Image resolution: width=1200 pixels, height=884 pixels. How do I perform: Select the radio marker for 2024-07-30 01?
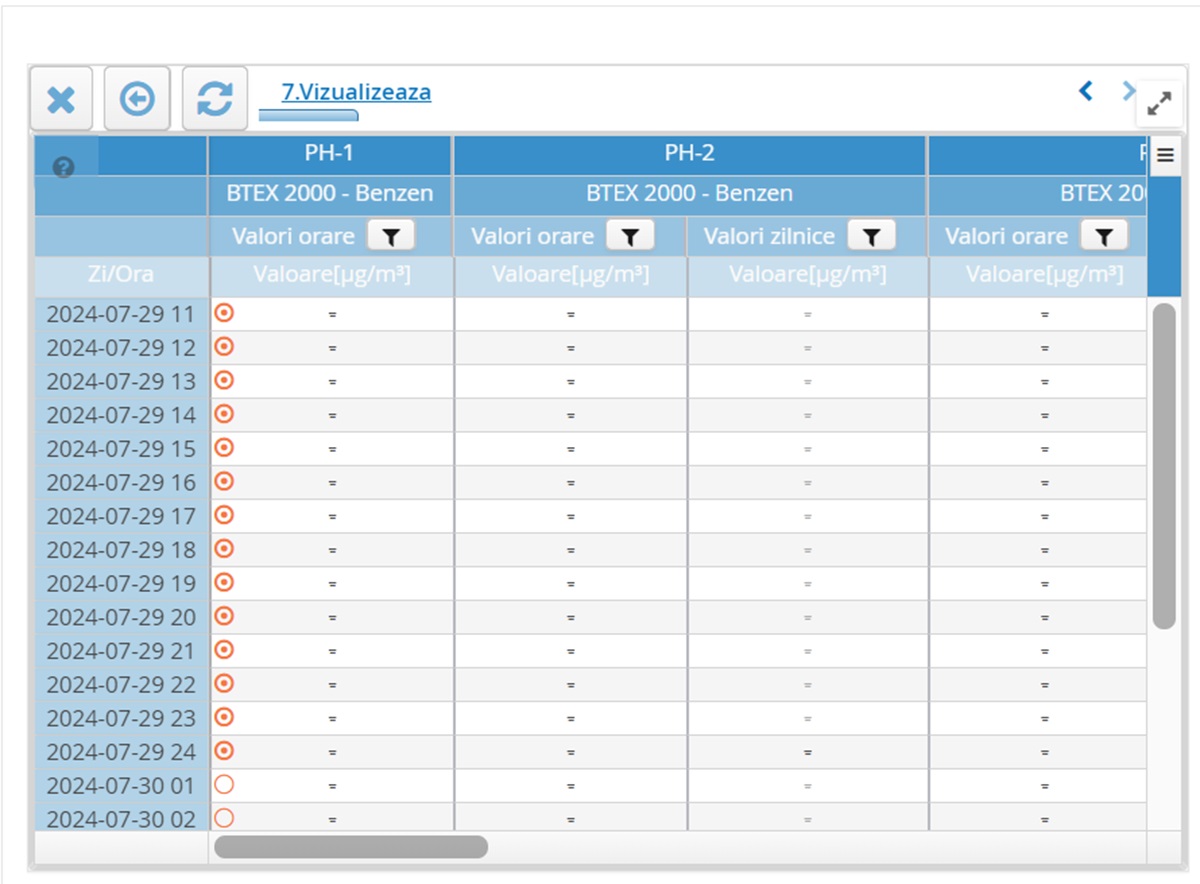[225, 784]
